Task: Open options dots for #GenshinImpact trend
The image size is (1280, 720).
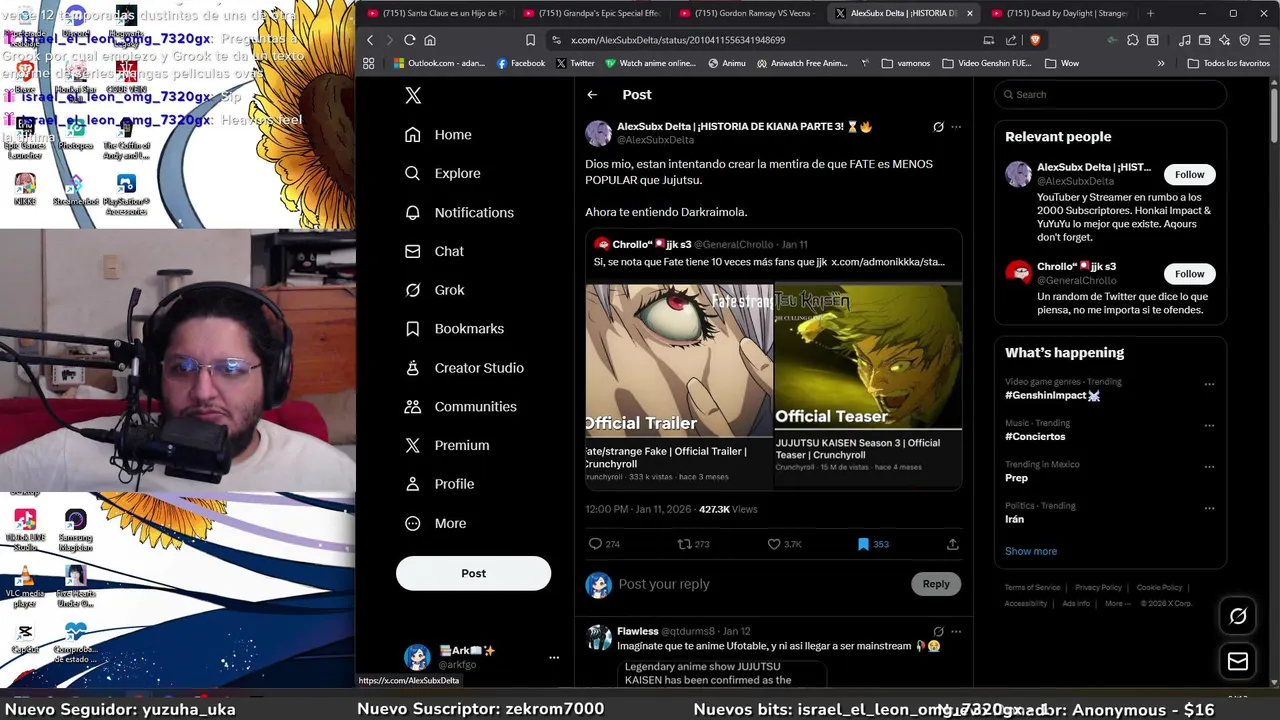Action: 1209,384
